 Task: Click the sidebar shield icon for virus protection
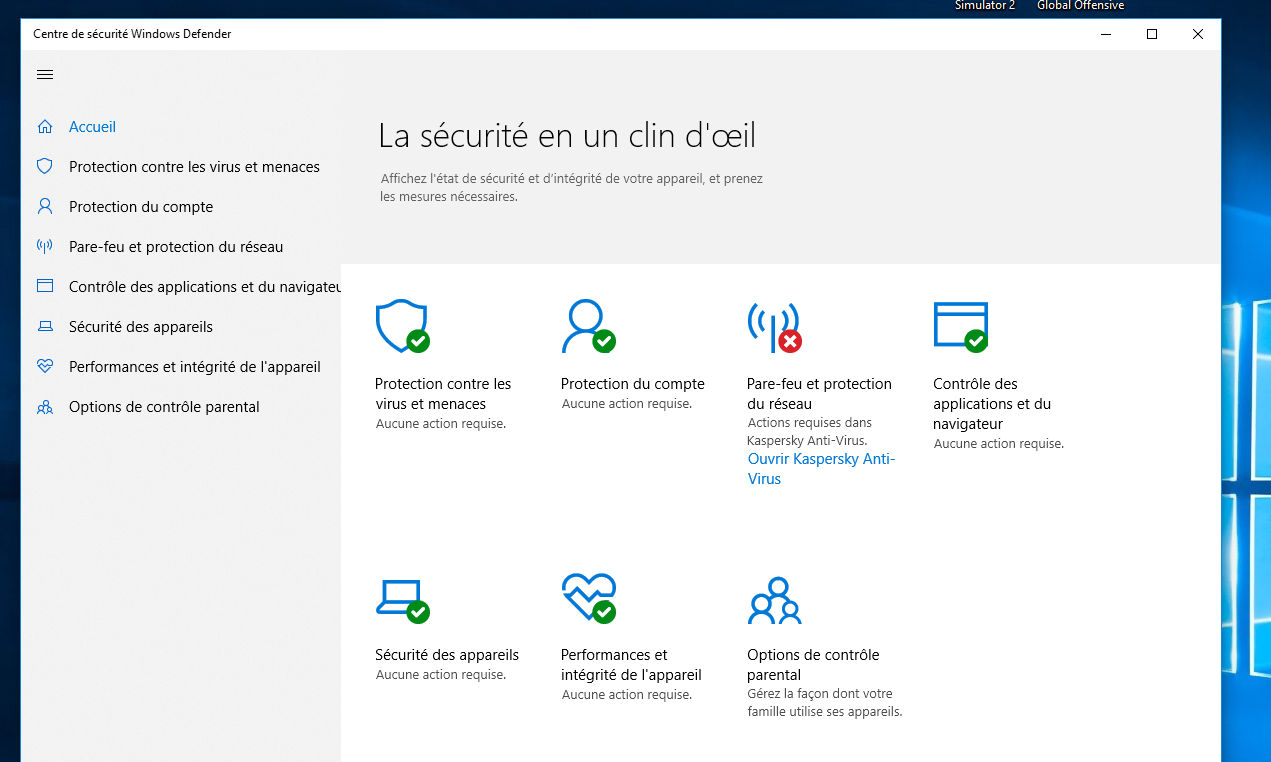(x=45, y=167)
